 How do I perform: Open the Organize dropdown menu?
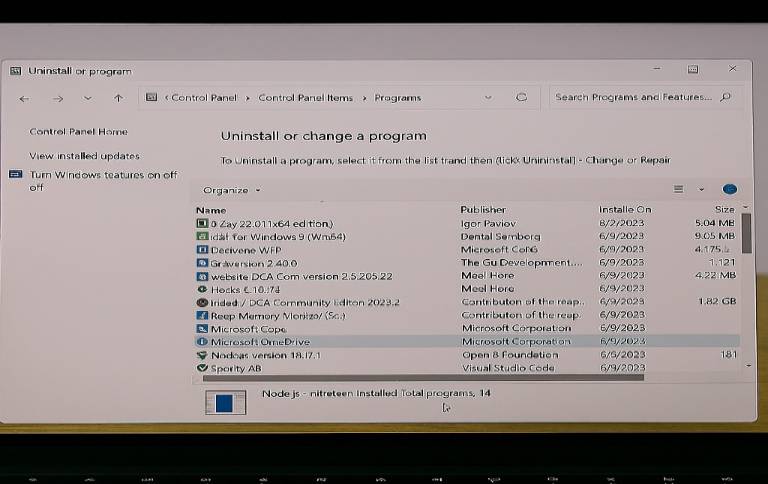pos(231,190)
